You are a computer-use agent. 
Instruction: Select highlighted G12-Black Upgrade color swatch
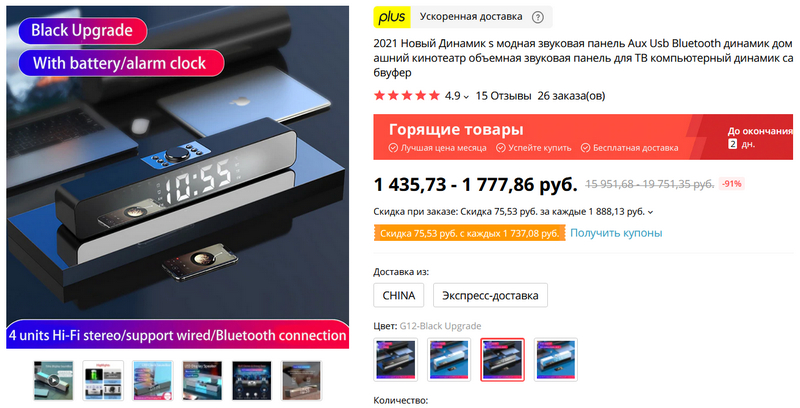[503, 360]
